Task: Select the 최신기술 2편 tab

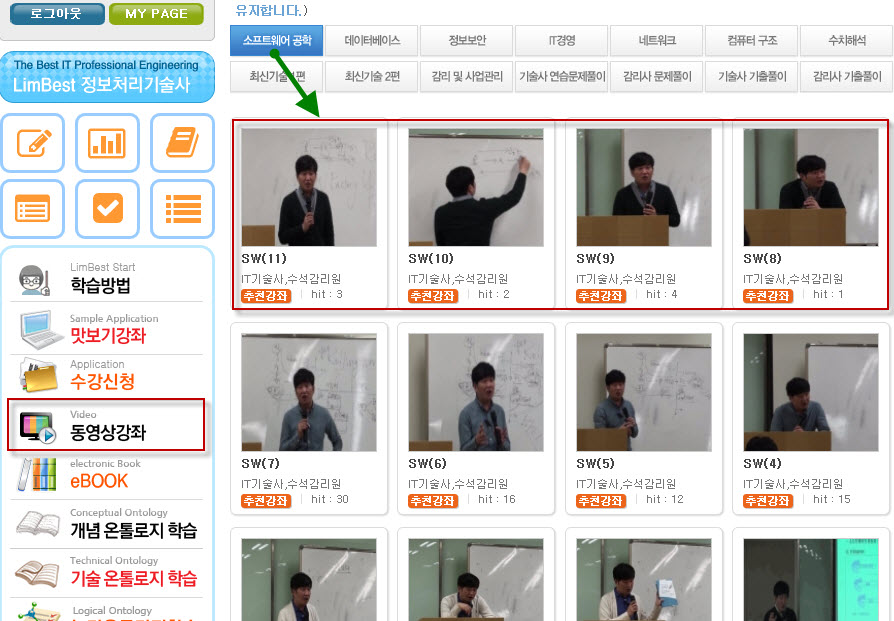Action: point(372,76)
